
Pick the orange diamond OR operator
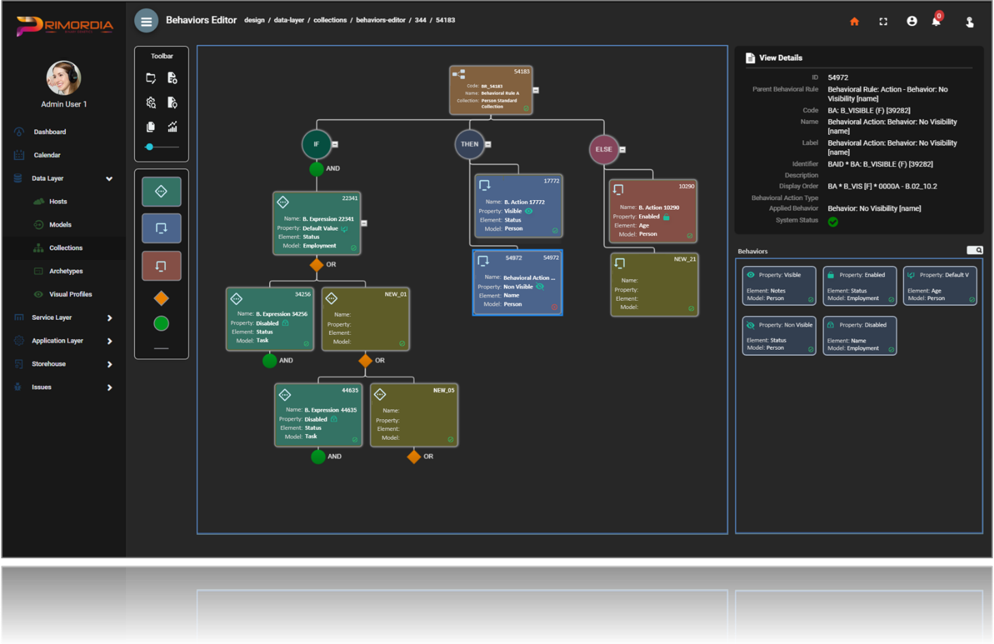click(161, 298)
